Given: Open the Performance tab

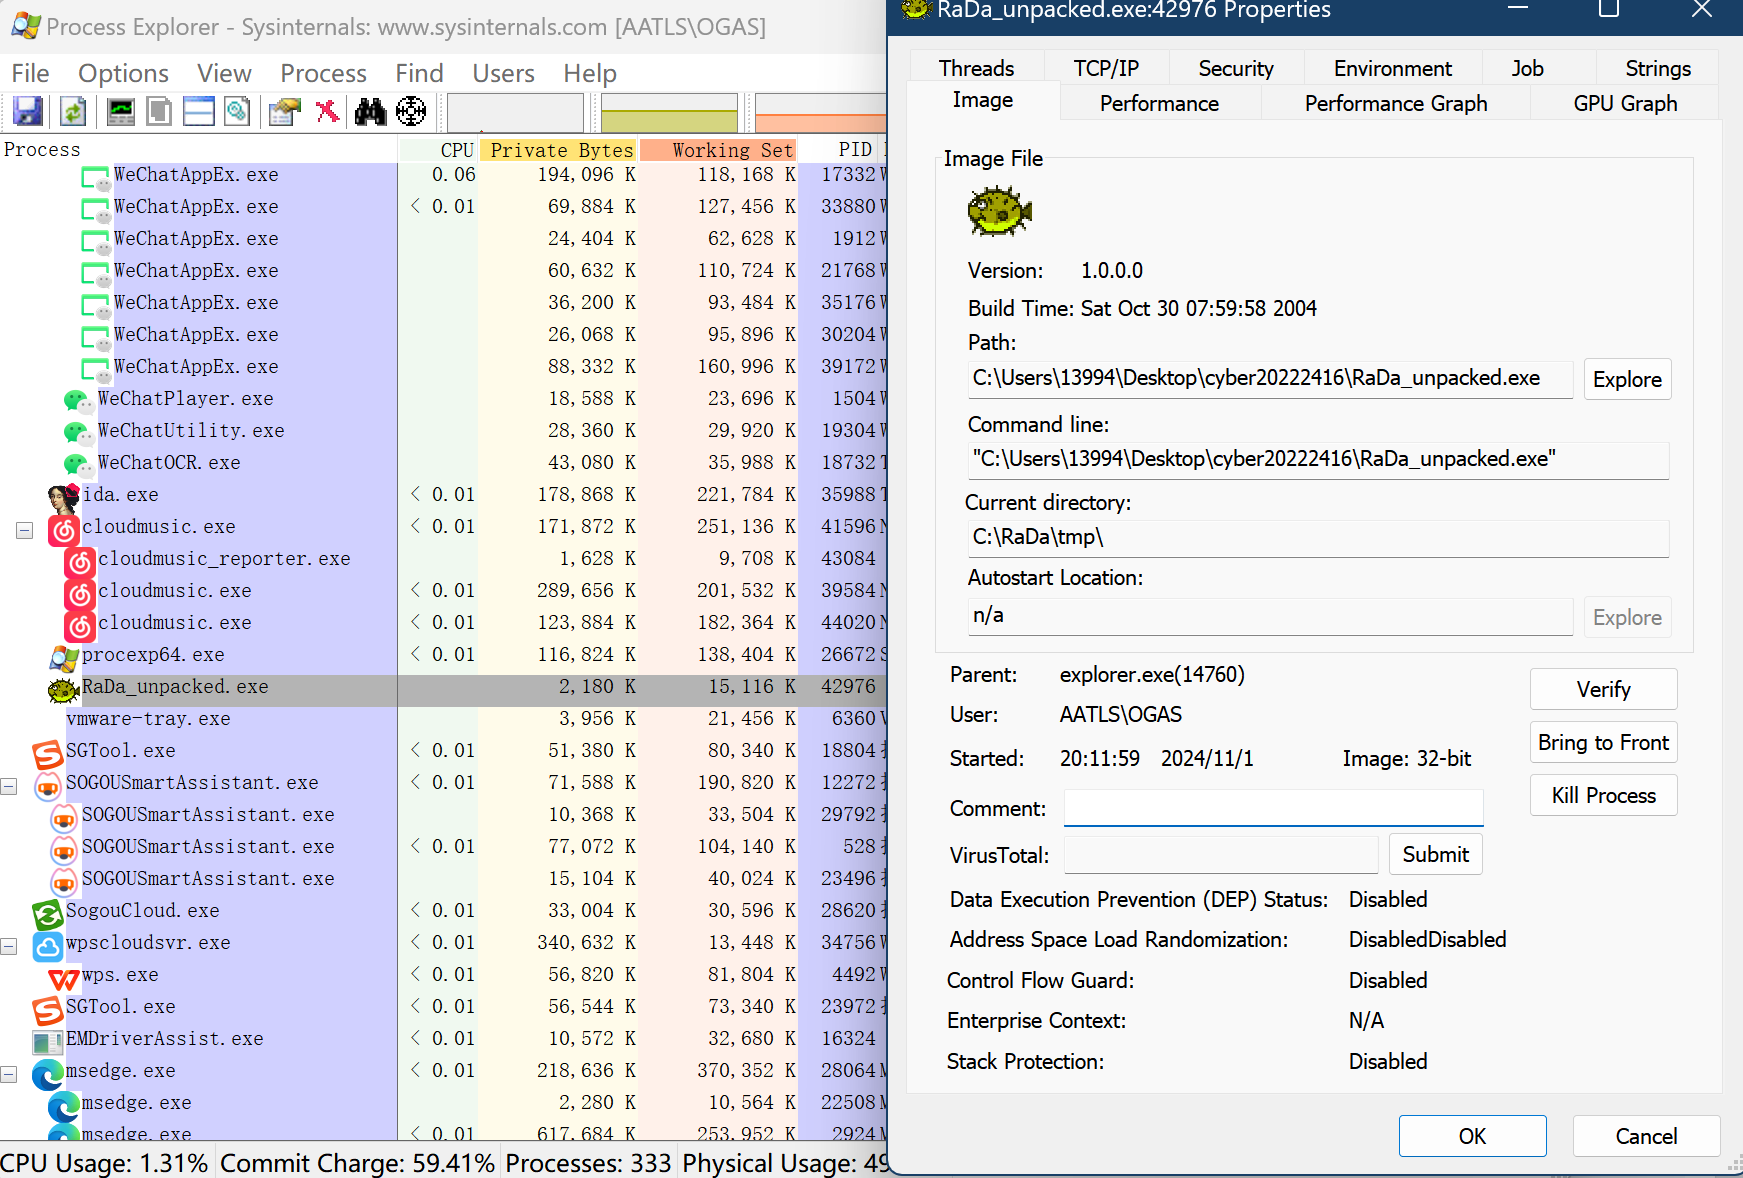Looking at the screenshot, I should point(1159,103).
